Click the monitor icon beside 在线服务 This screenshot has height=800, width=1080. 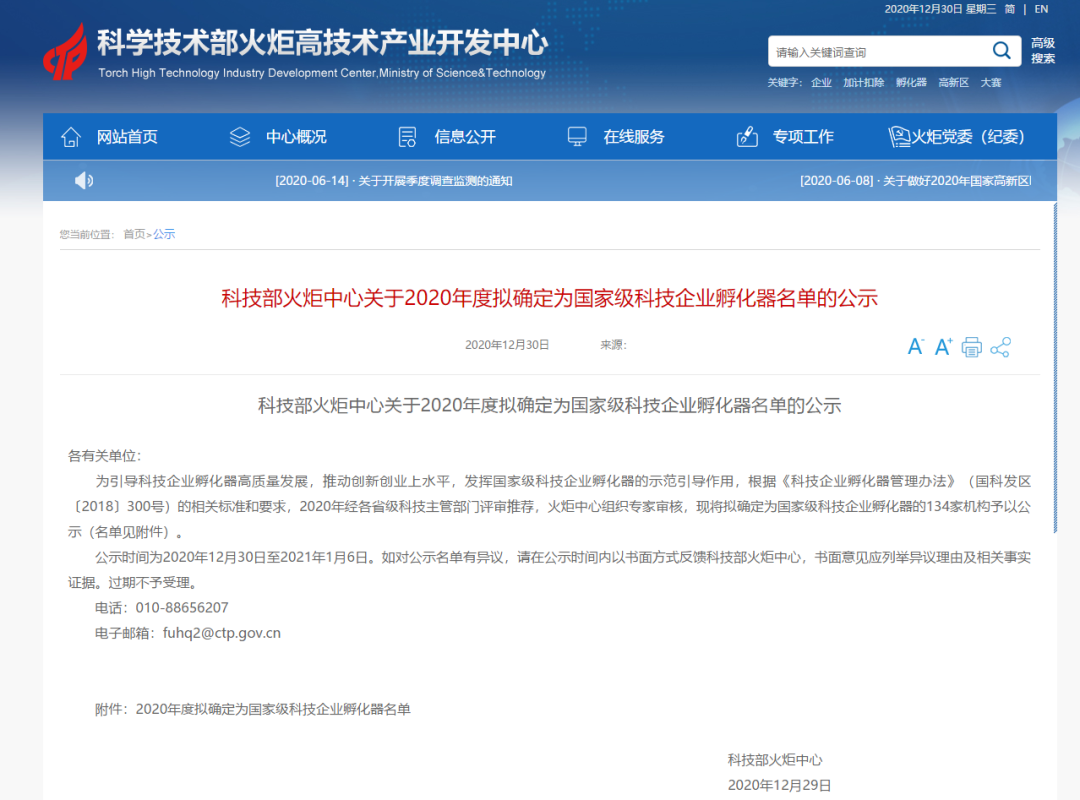click(x=577, y=137)
